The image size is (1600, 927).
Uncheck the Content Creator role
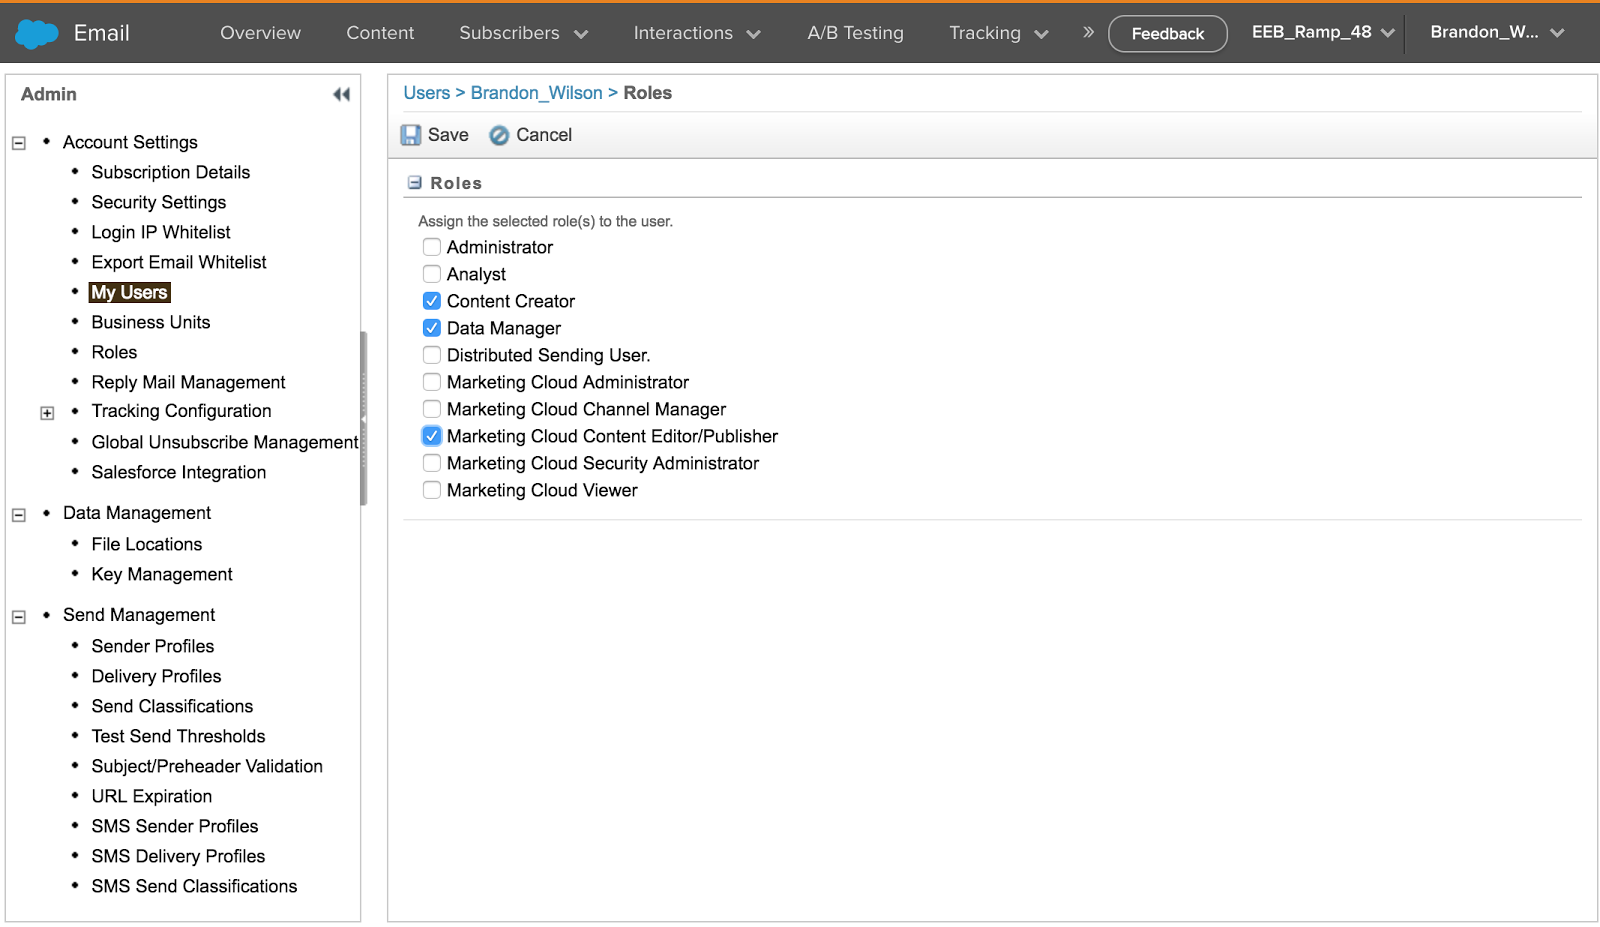432,300
